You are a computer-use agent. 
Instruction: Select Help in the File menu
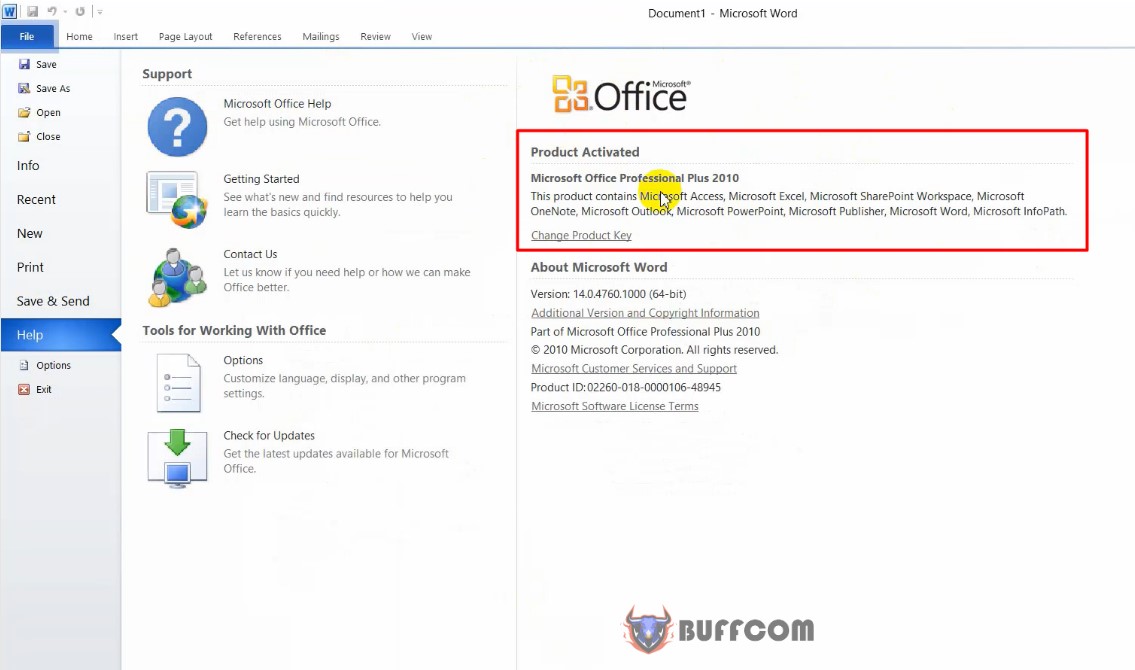[x=61, y=335]
